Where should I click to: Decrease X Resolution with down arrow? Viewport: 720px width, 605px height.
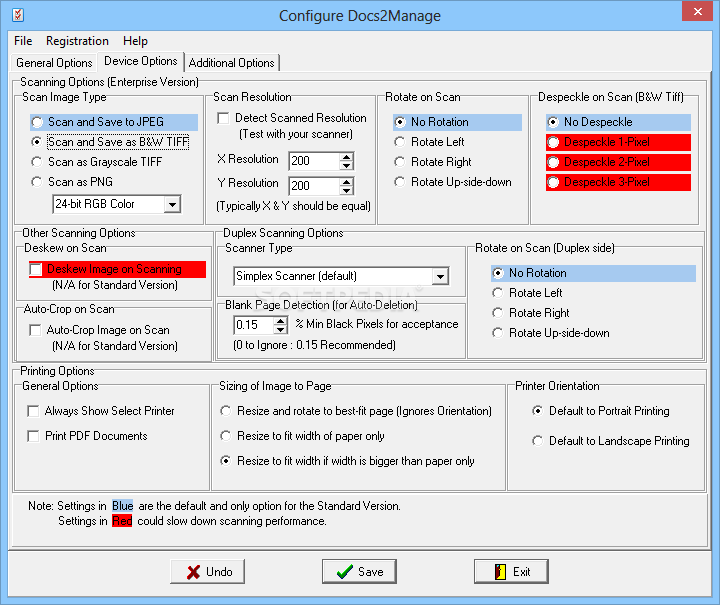[347, 166]
